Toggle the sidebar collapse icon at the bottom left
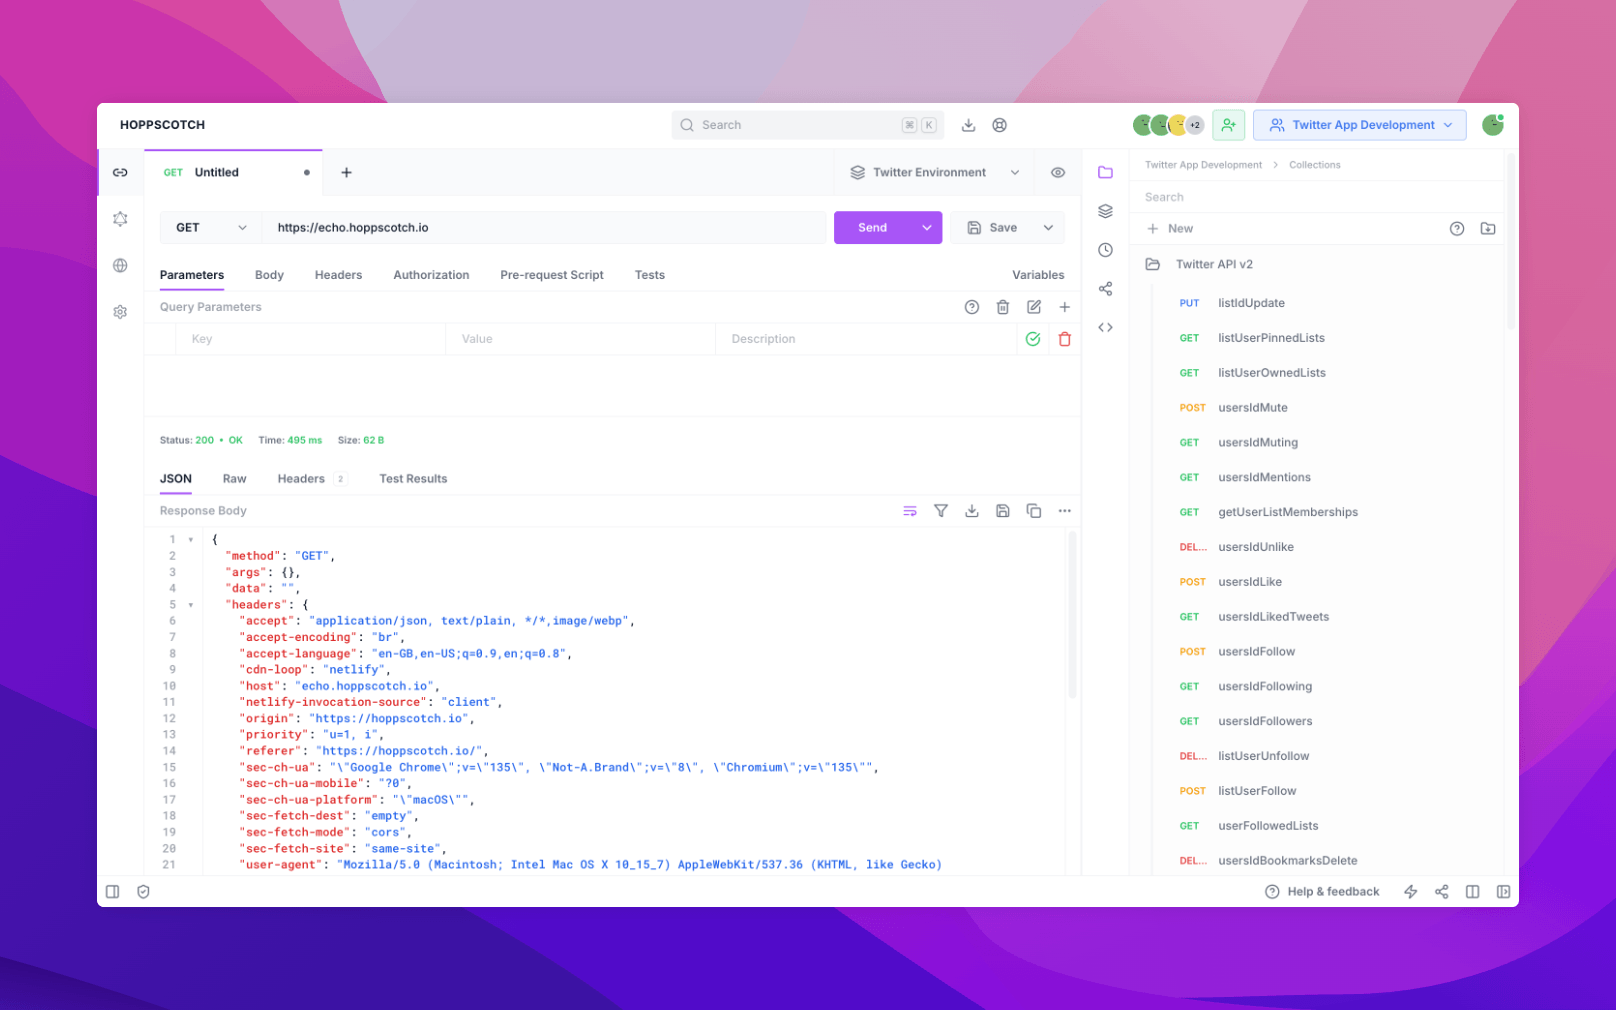 113,892
